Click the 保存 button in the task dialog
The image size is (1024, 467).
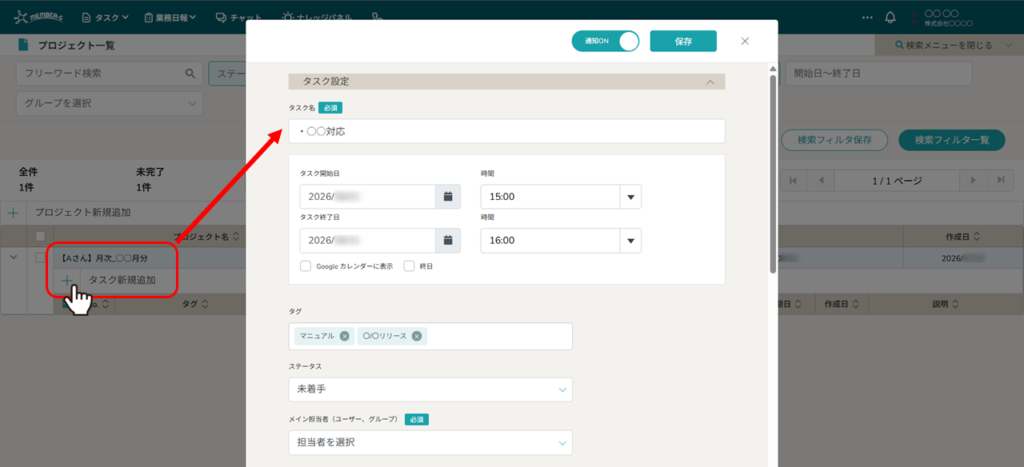point(683,41)
